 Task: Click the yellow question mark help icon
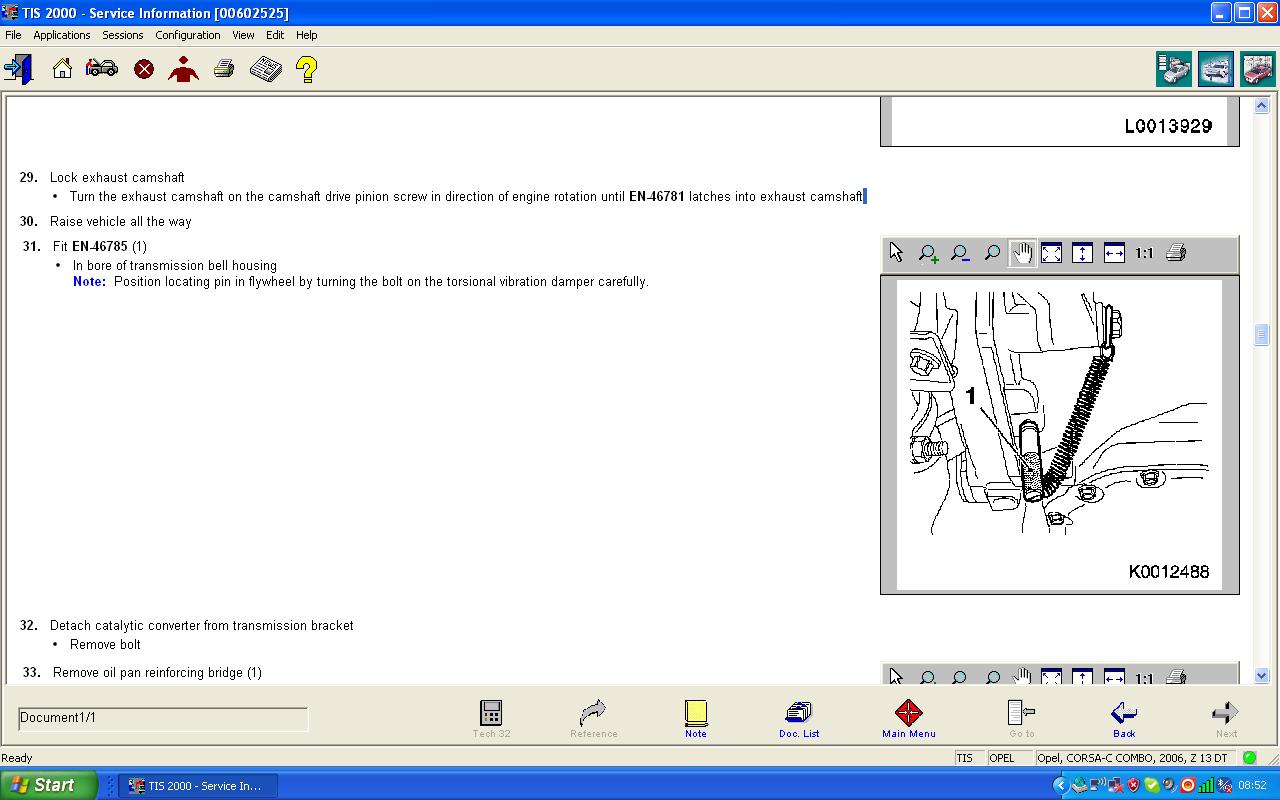tap(306, 69)
